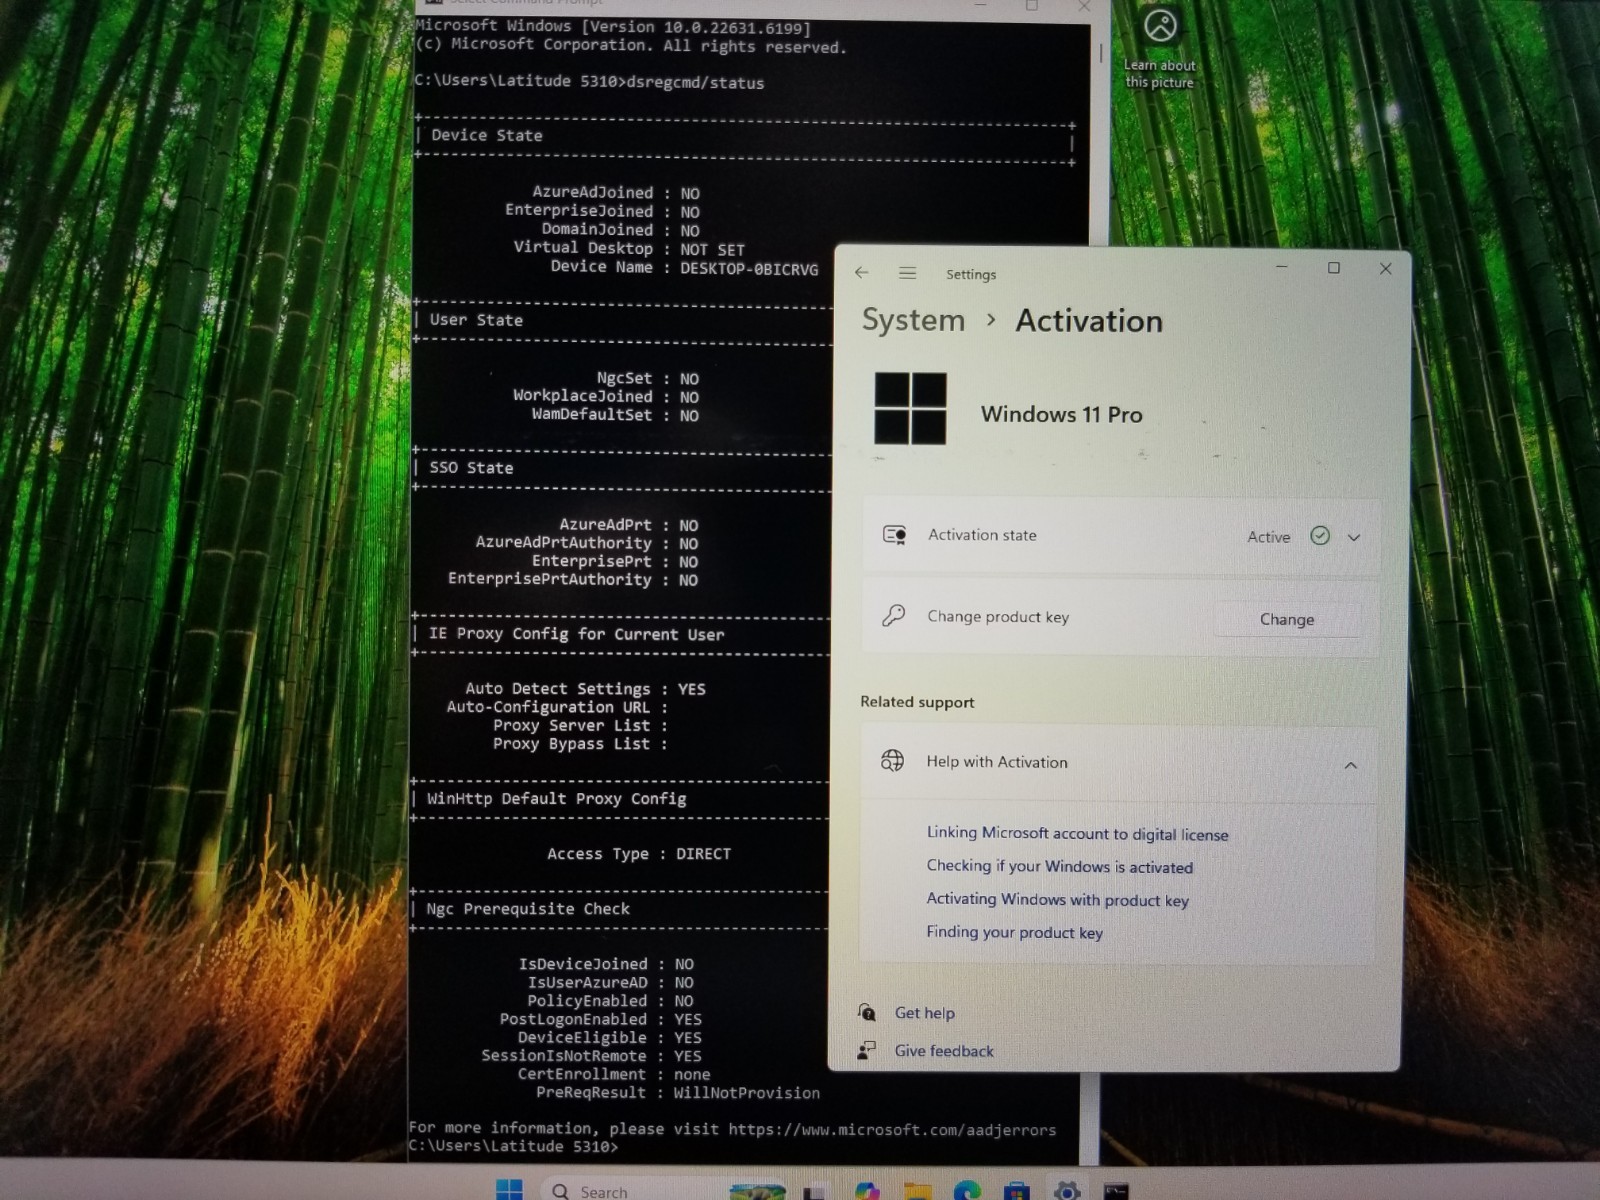This screenshot has height=1200, width=1600.
Task: Minimize the Settings window
Action: tap(1282, 268)
